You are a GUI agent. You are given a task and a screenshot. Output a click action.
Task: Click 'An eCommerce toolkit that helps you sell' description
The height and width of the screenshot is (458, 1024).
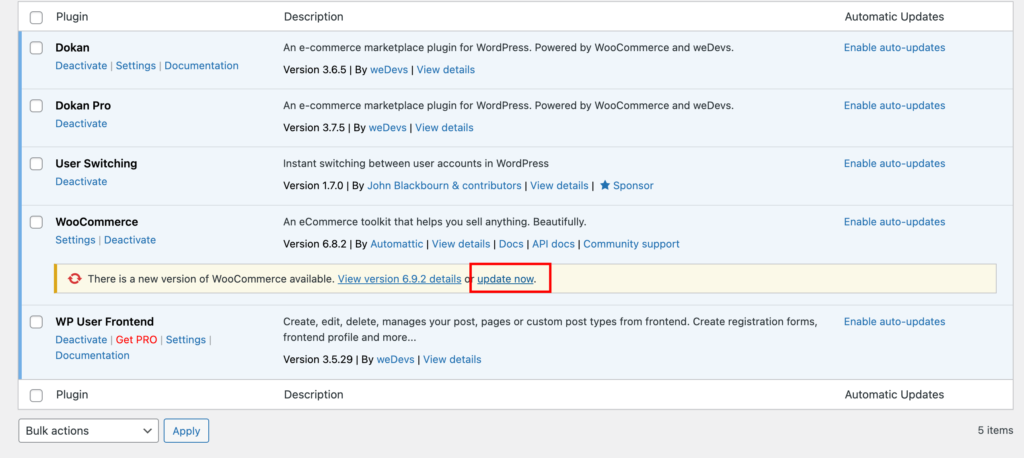point(435,222)
